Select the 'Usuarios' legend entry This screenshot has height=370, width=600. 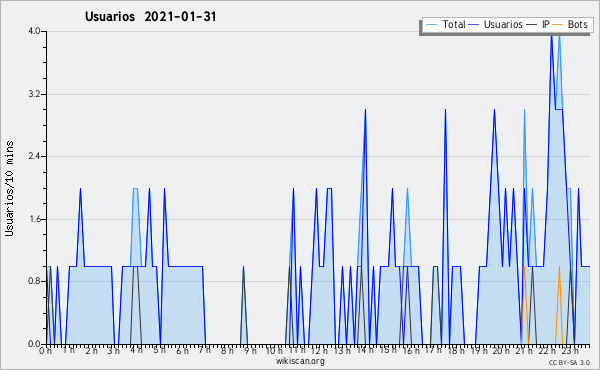pyautogui.click(x=503, y=24)
